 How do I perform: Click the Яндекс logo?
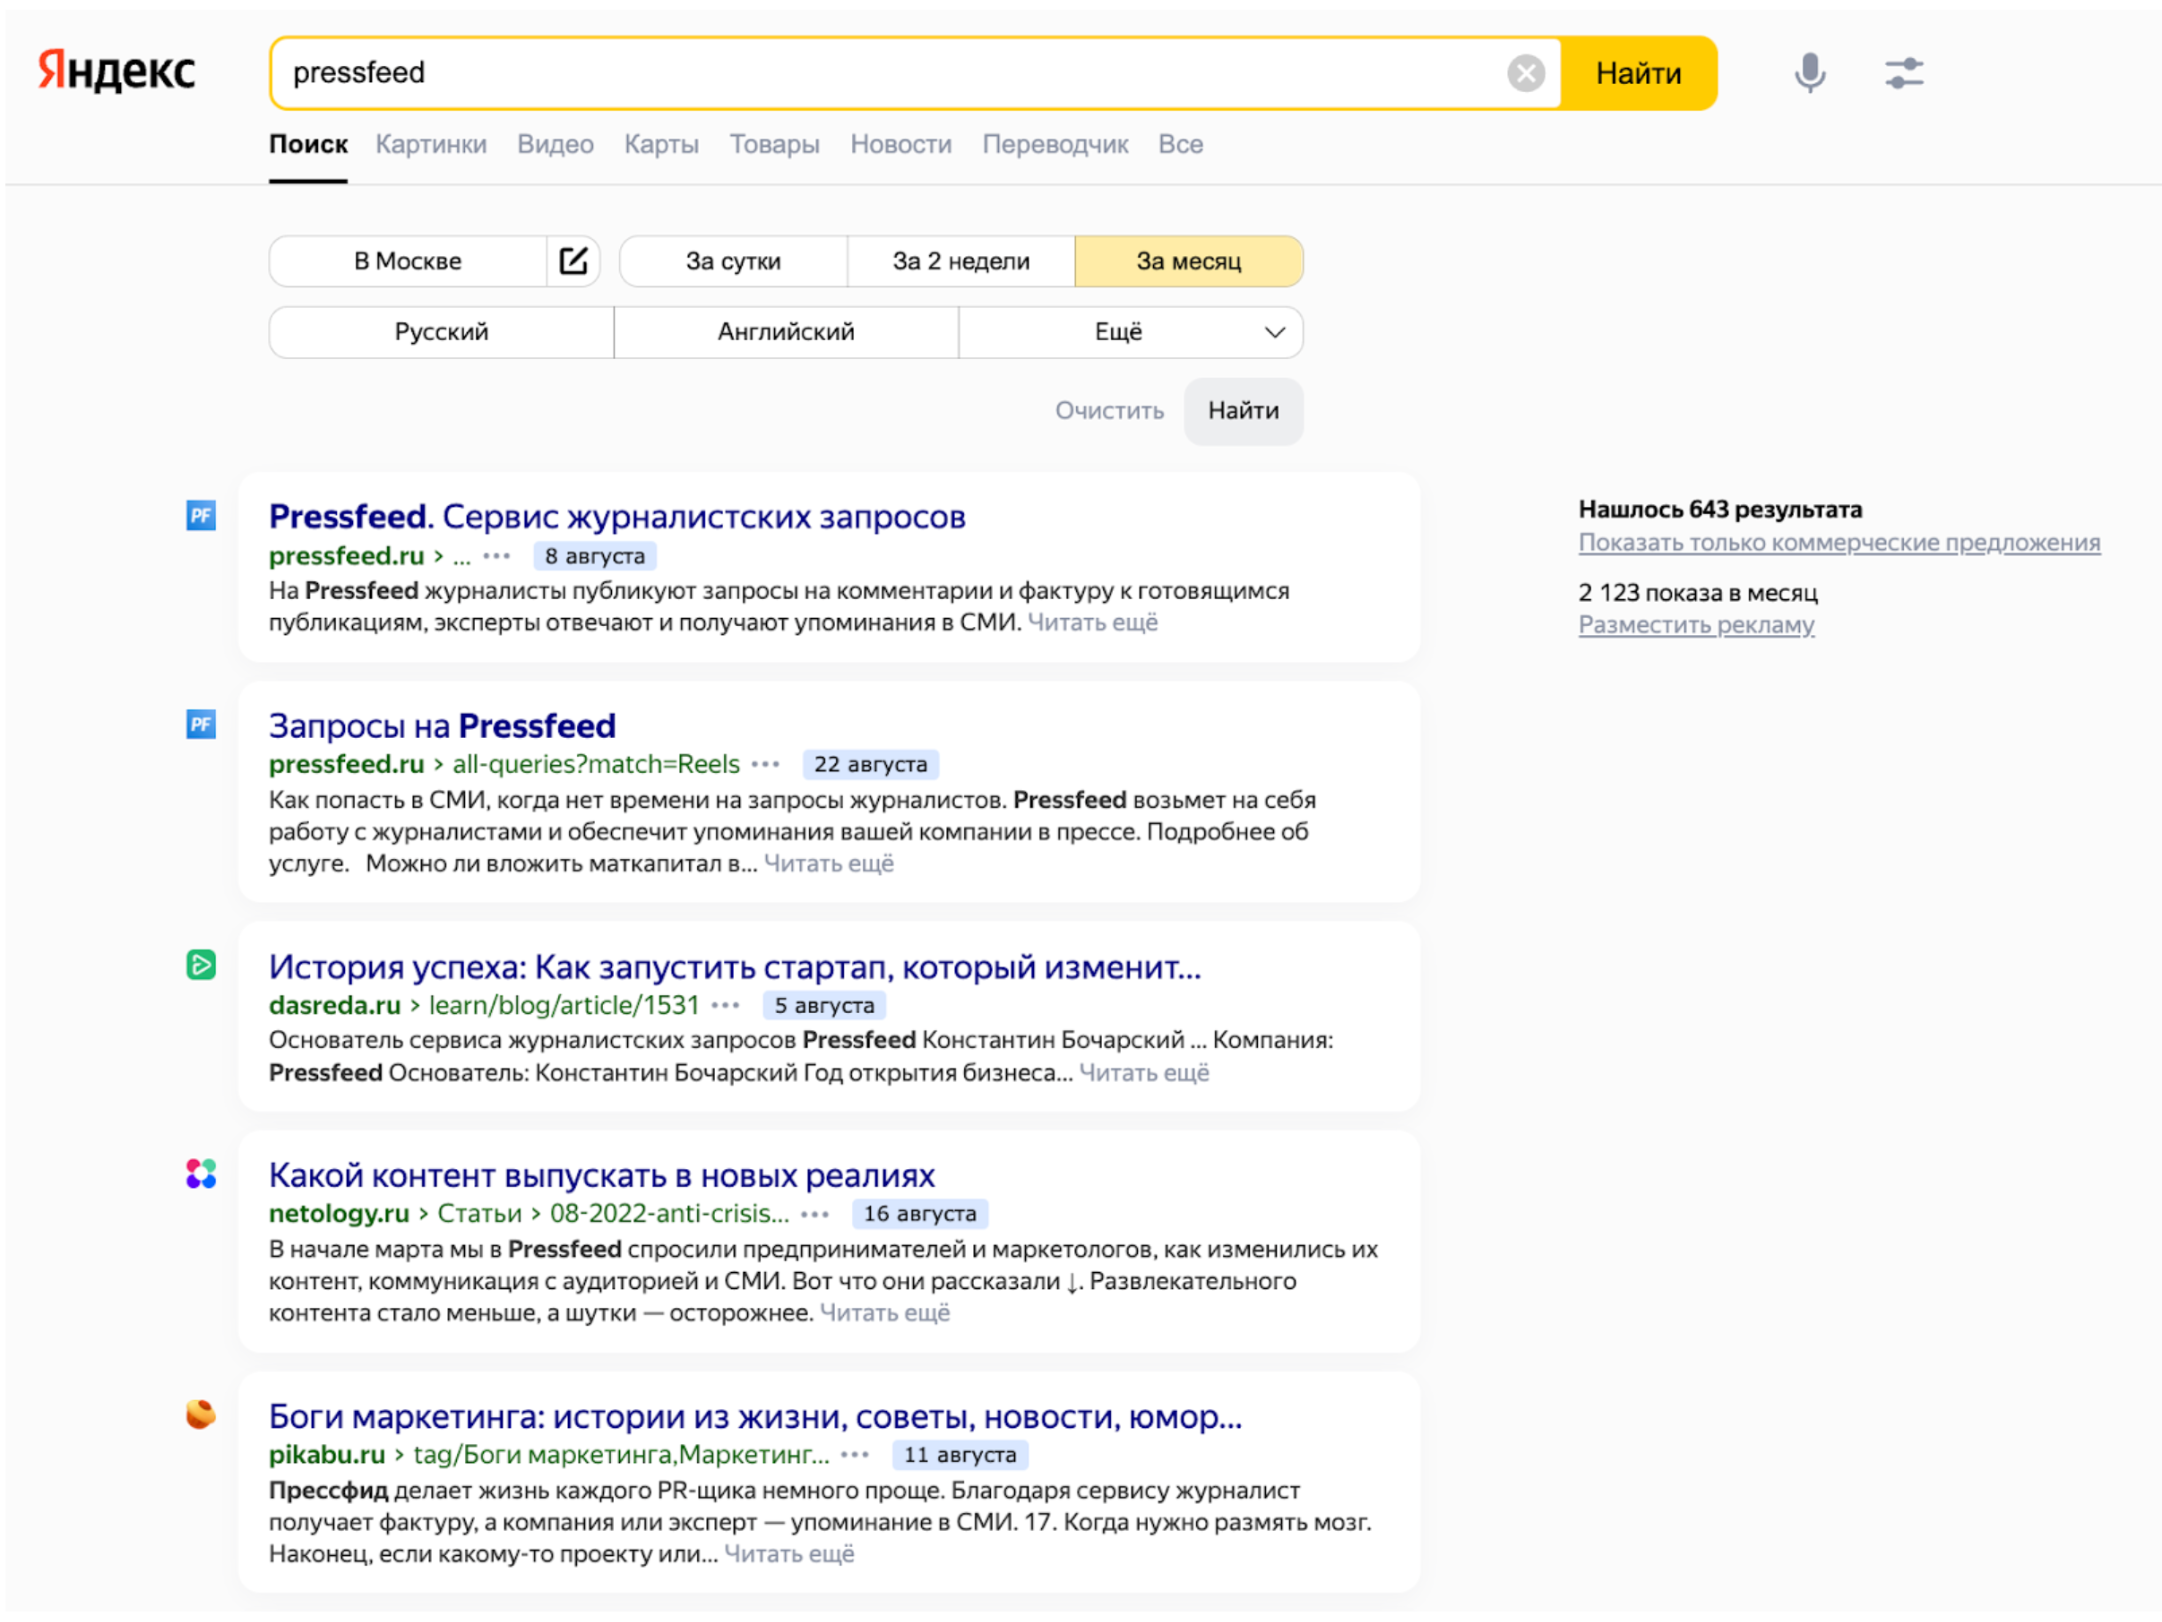(116, 71)
